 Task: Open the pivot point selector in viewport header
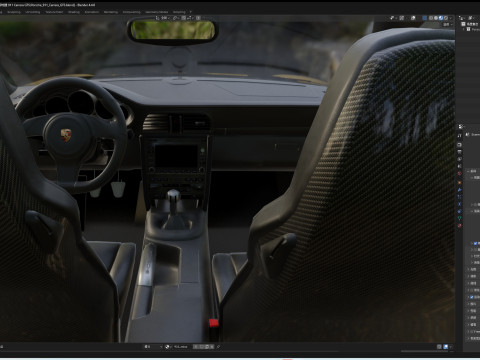176,18
